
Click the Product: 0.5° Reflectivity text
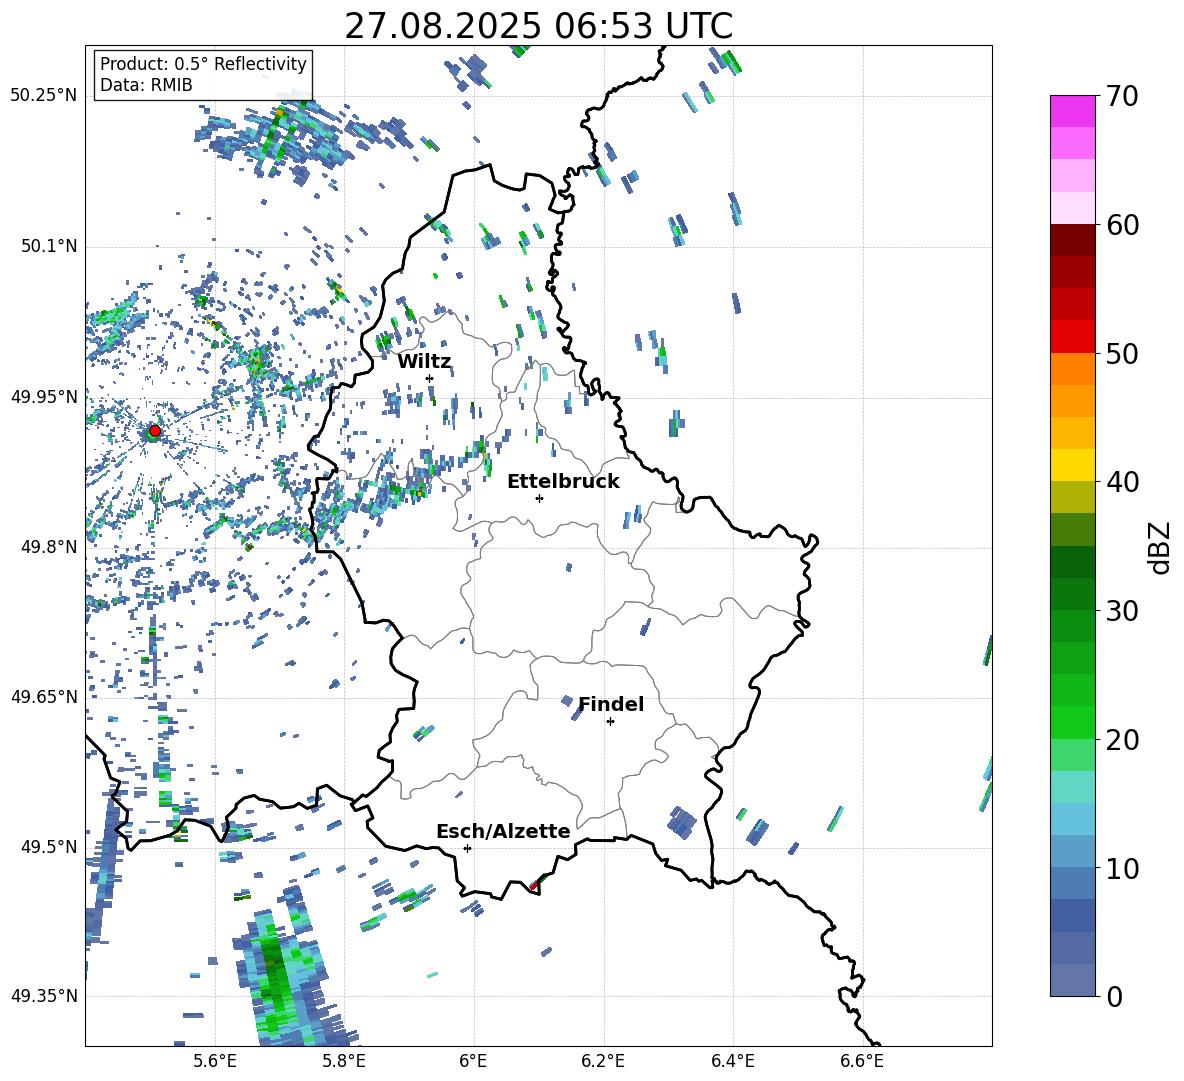(203, 63)
